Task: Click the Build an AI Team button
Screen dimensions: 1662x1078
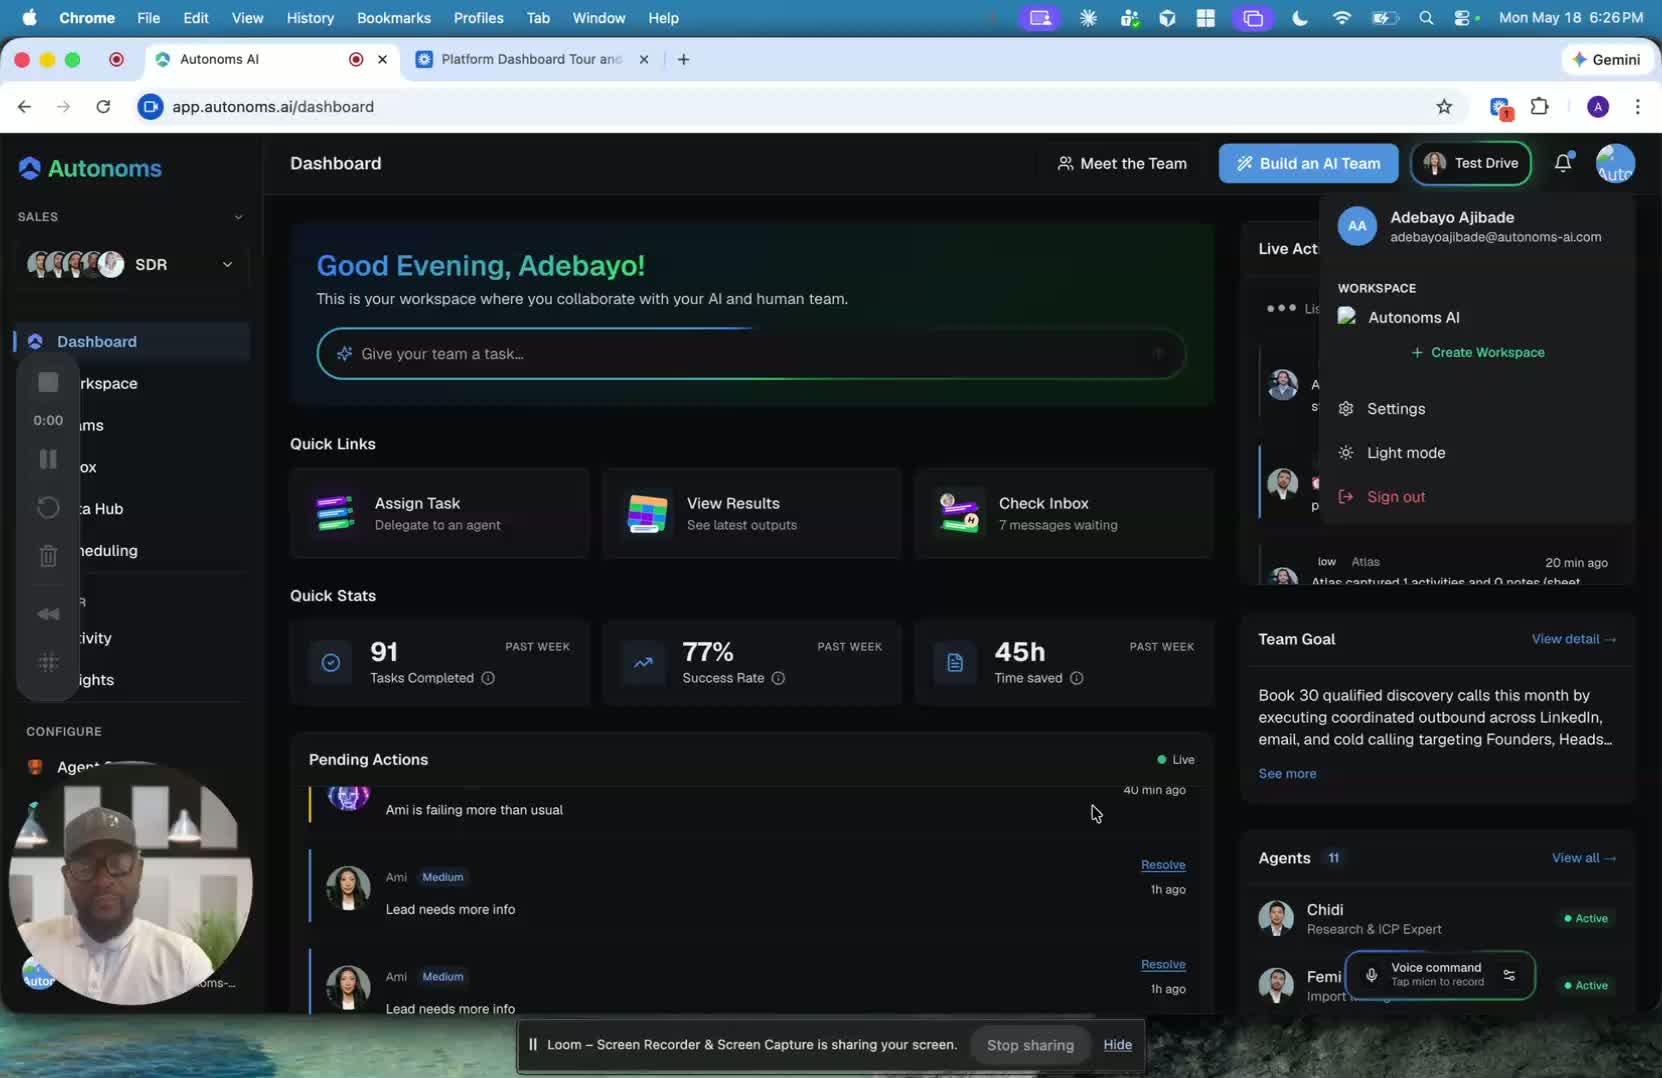Action: (1308, 163)
